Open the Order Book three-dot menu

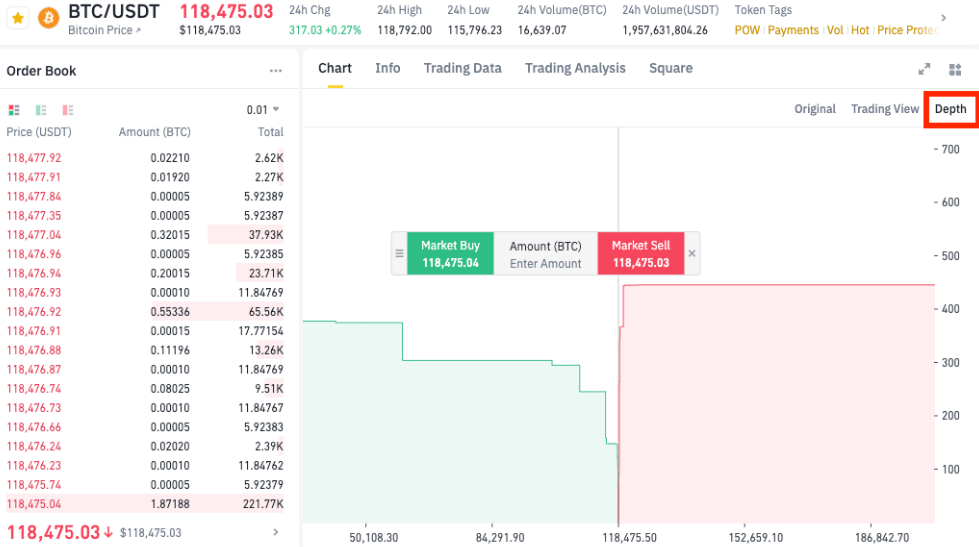click(276, 71)
